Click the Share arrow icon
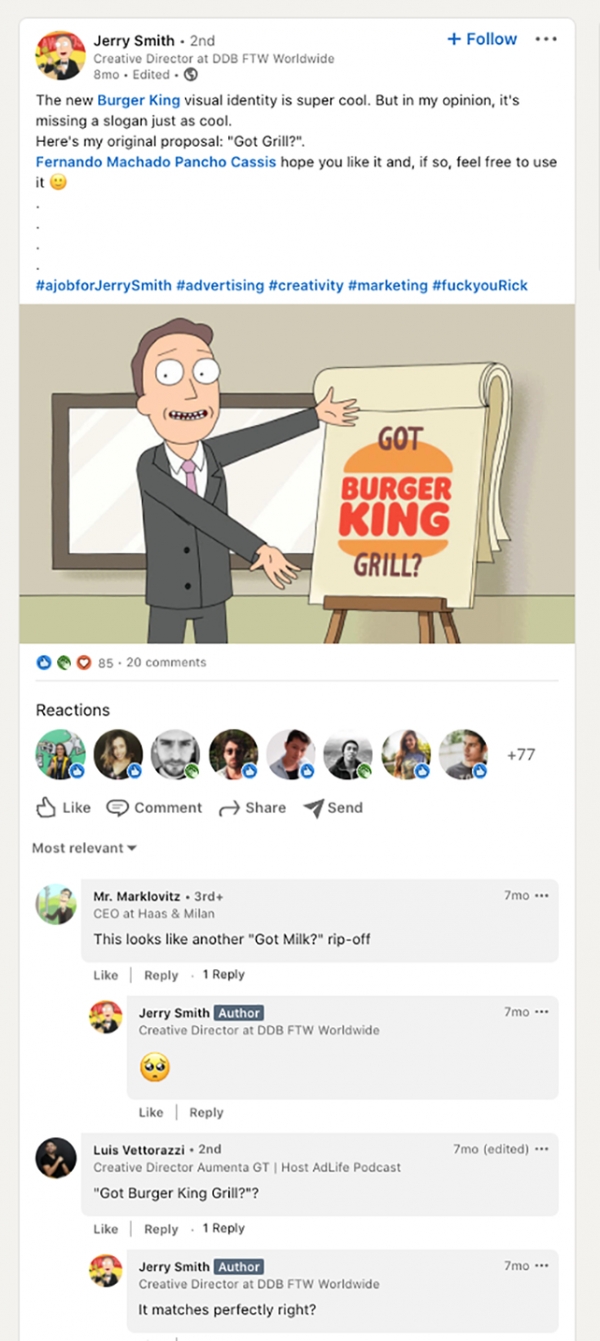The height and width of the screenshot is (1341, 600). [229, 808]
